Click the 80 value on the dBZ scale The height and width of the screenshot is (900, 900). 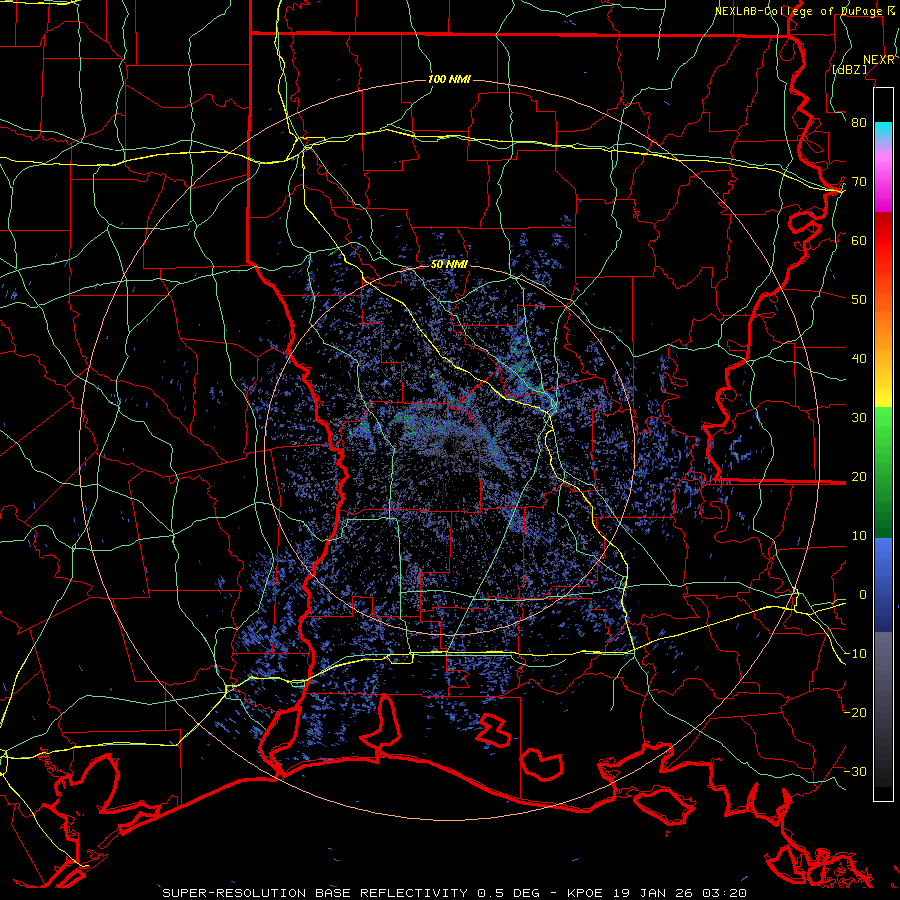click(x=859, y=123)
